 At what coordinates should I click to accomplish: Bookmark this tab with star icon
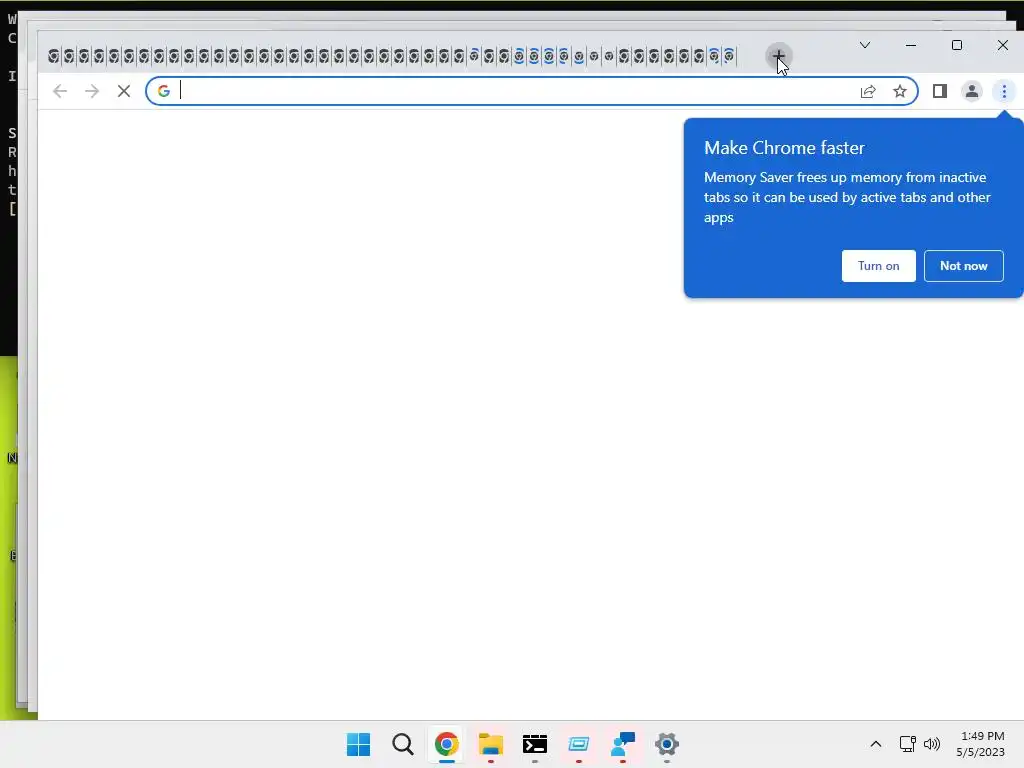tap(900, 91)
